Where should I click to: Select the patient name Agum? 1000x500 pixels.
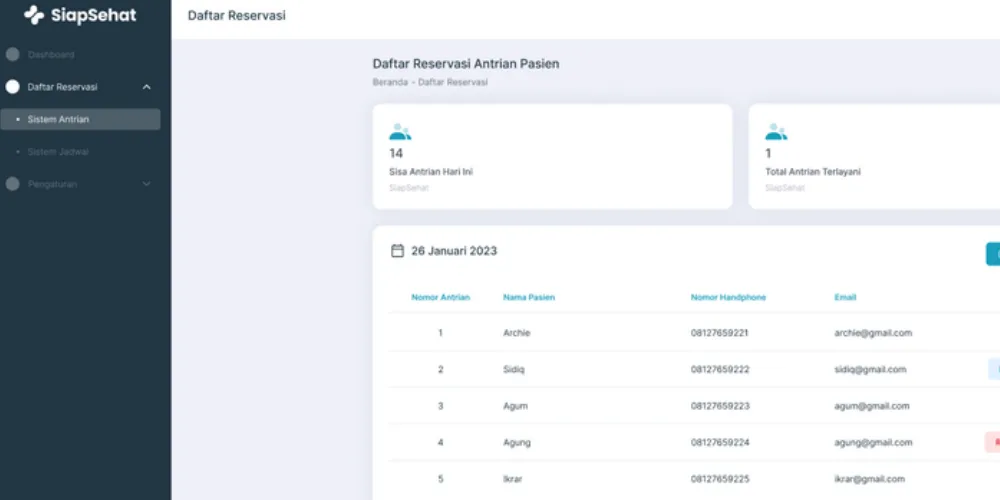[x=515, y=406]
